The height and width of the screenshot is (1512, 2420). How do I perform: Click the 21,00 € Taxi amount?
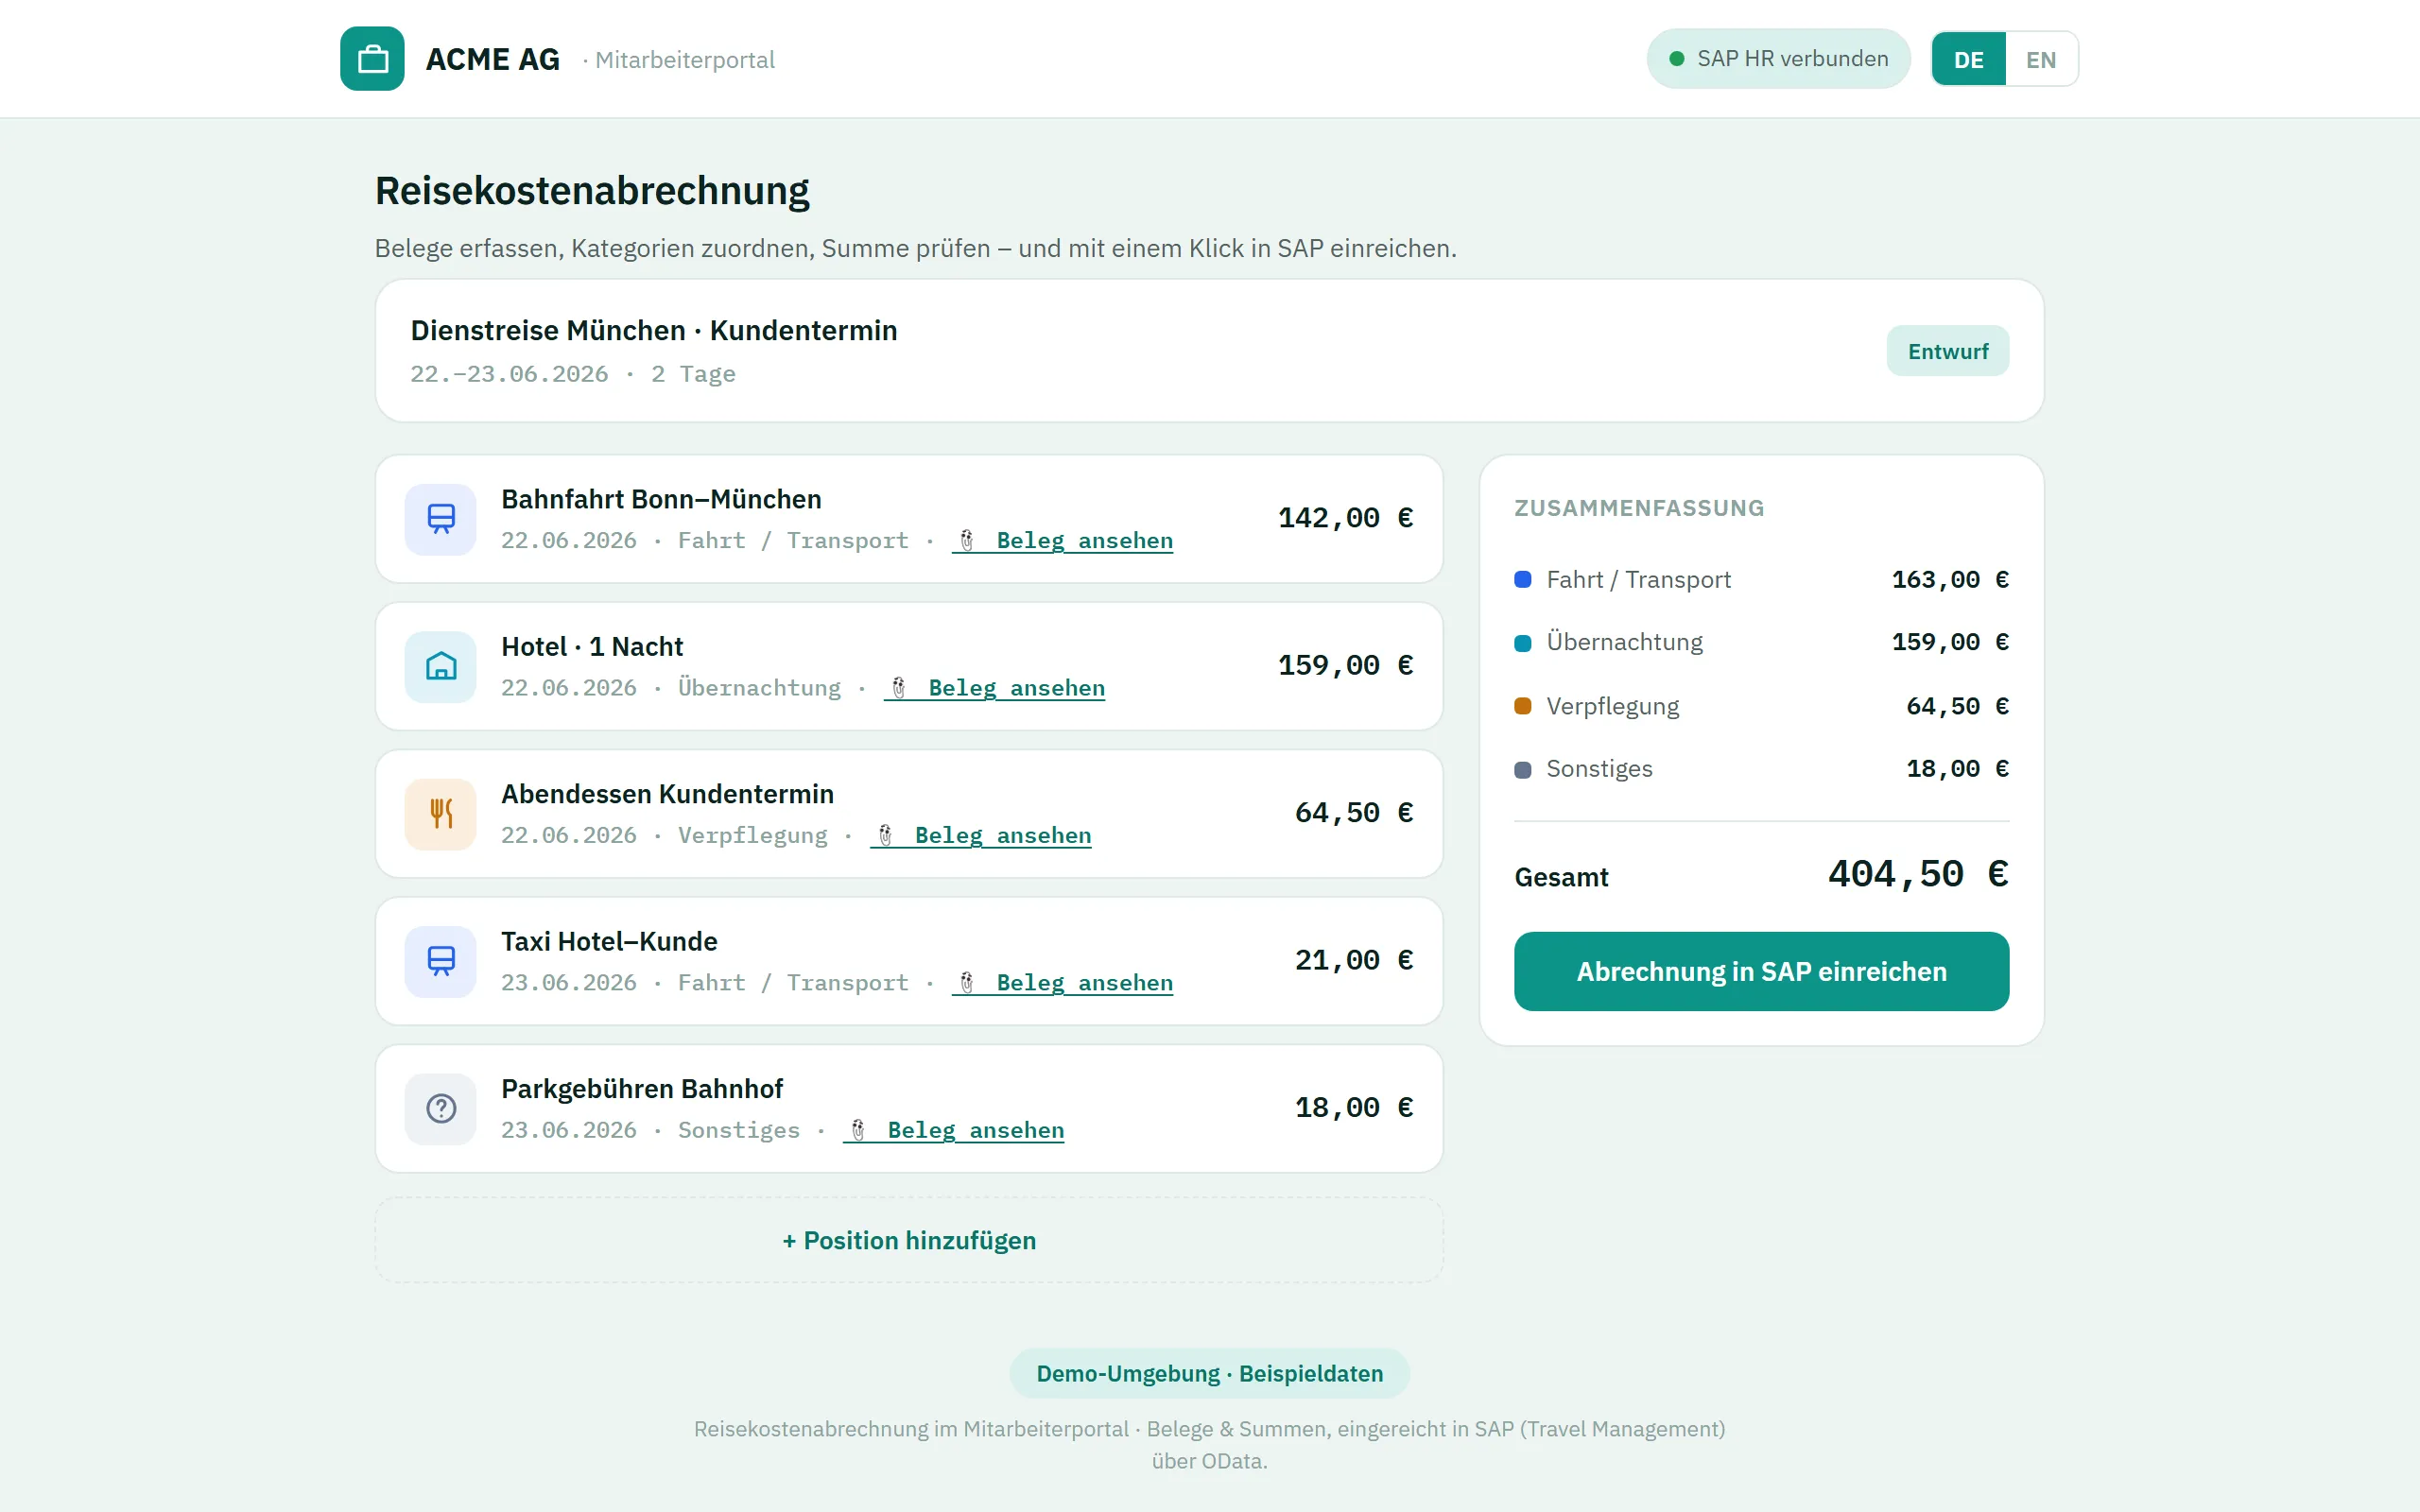pyautogui.click(x=1353, y=960)
